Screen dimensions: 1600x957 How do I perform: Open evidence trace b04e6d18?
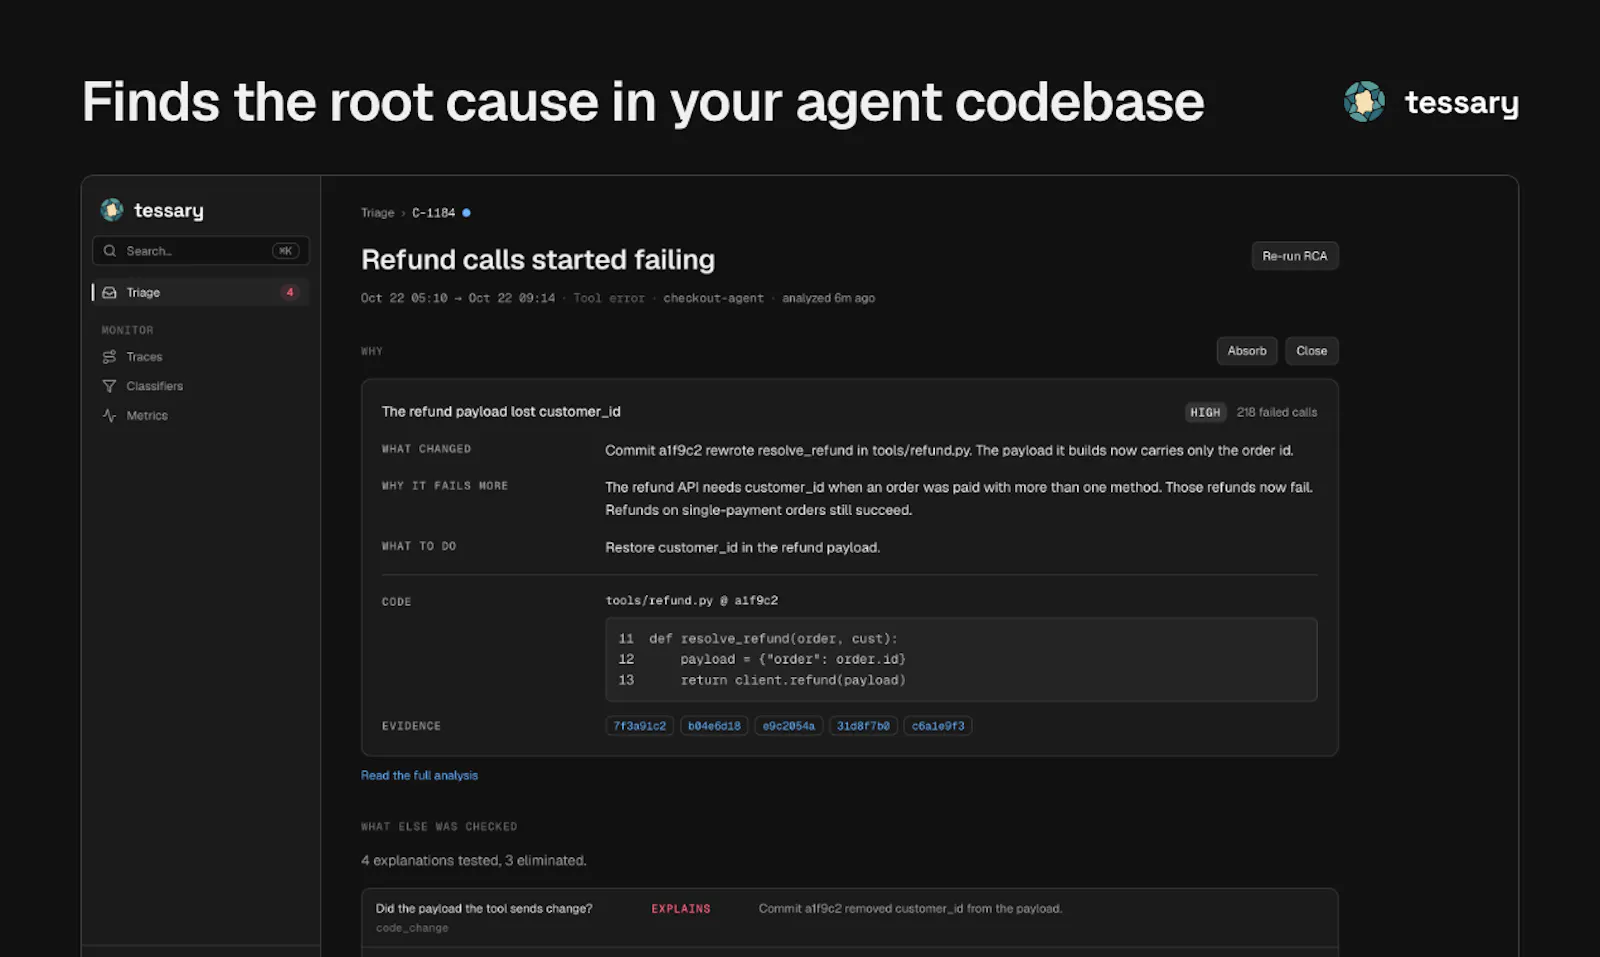coord(714,726)
